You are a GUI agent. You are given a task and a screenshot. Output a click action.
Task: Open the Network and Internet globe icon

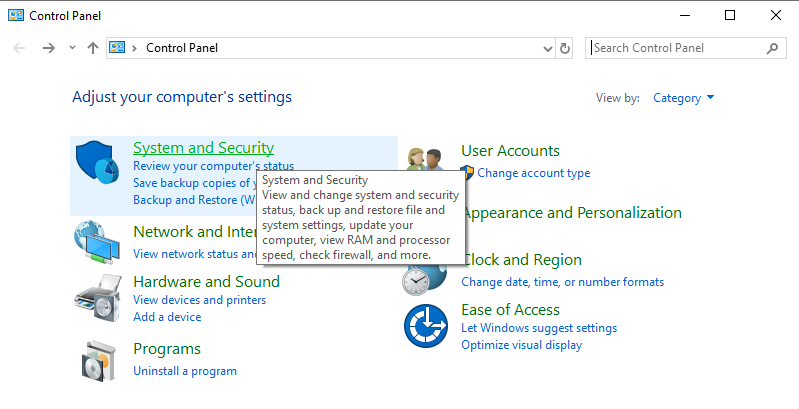pos(97,242)
